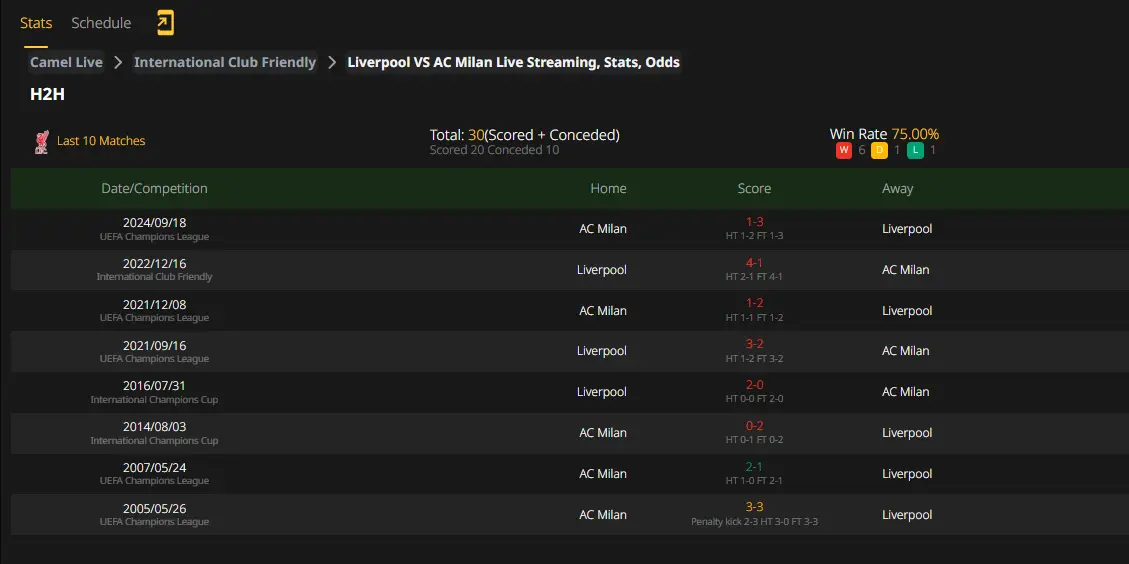Click Penalty kick 2-3 HT 3-0 FT 3-3
Screen dimensions: 1129x564
pos(755,522)
